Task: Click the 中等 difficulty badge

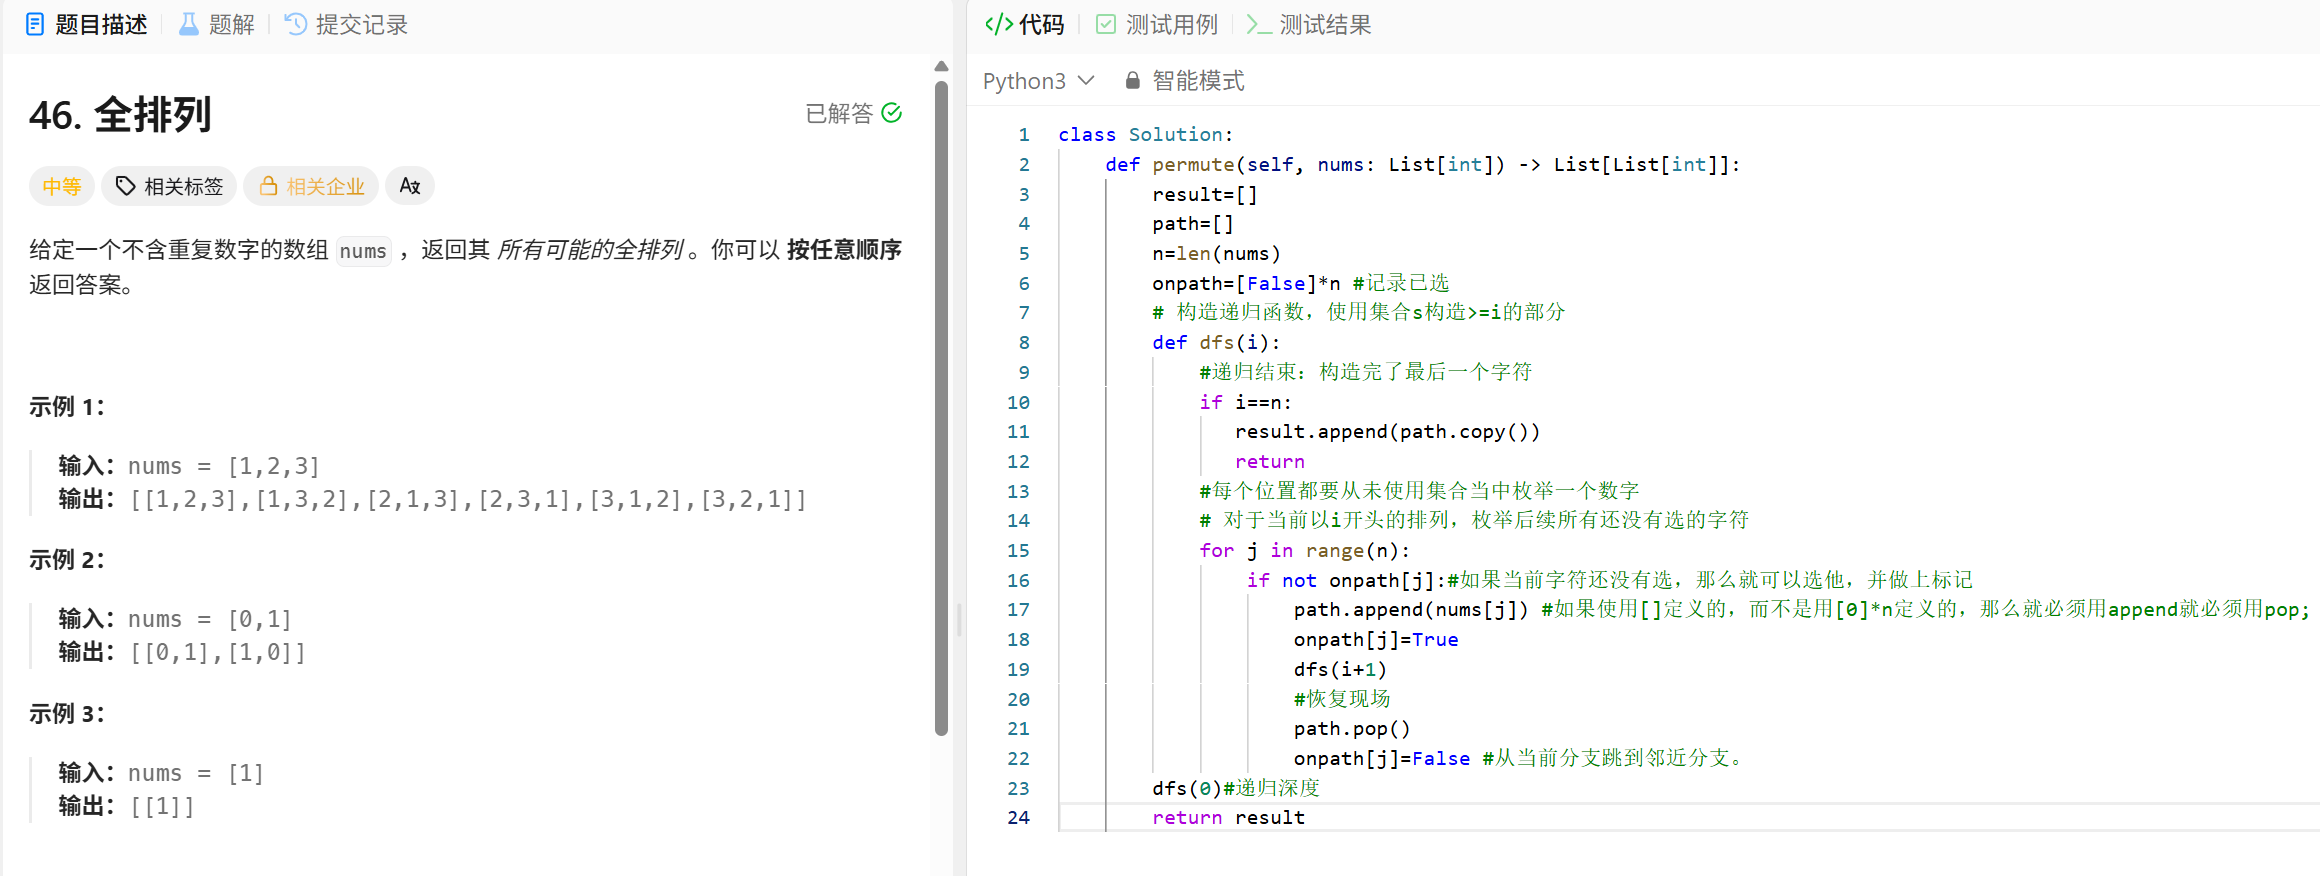Action: pyautogui.click(x=62, y=186)
